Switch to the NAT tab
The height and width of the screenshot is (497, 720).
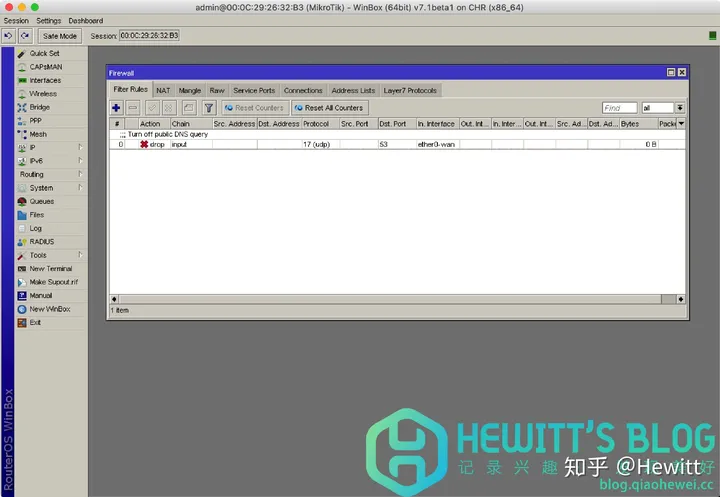163,90
